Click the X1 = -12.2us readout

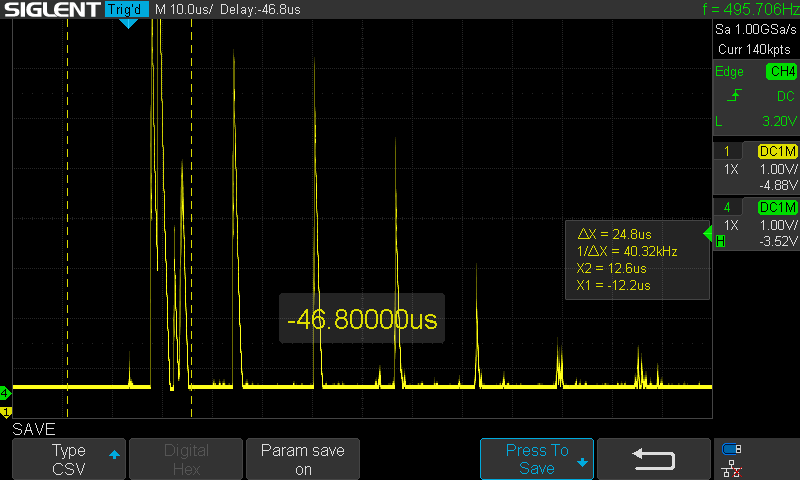(613, 285)
